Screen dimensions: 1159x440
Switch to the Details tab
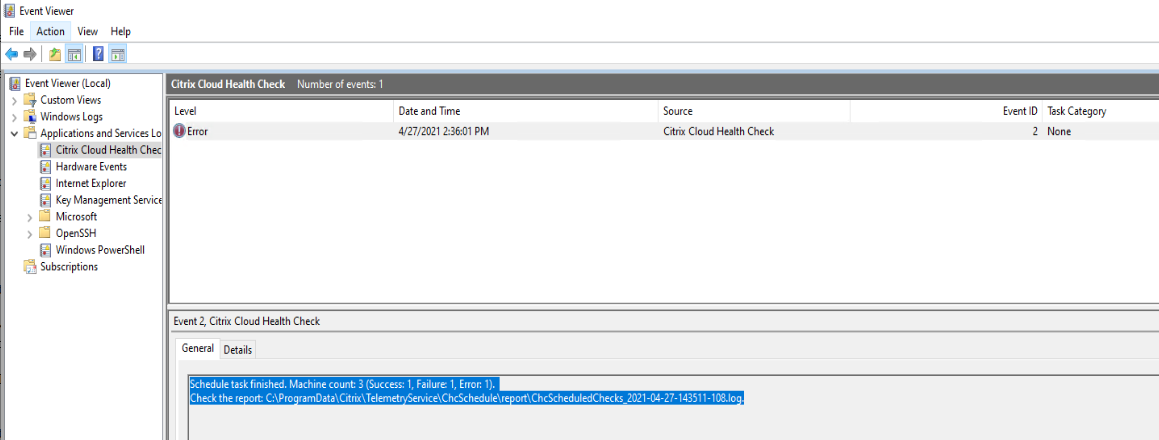[x=238, y=350]
